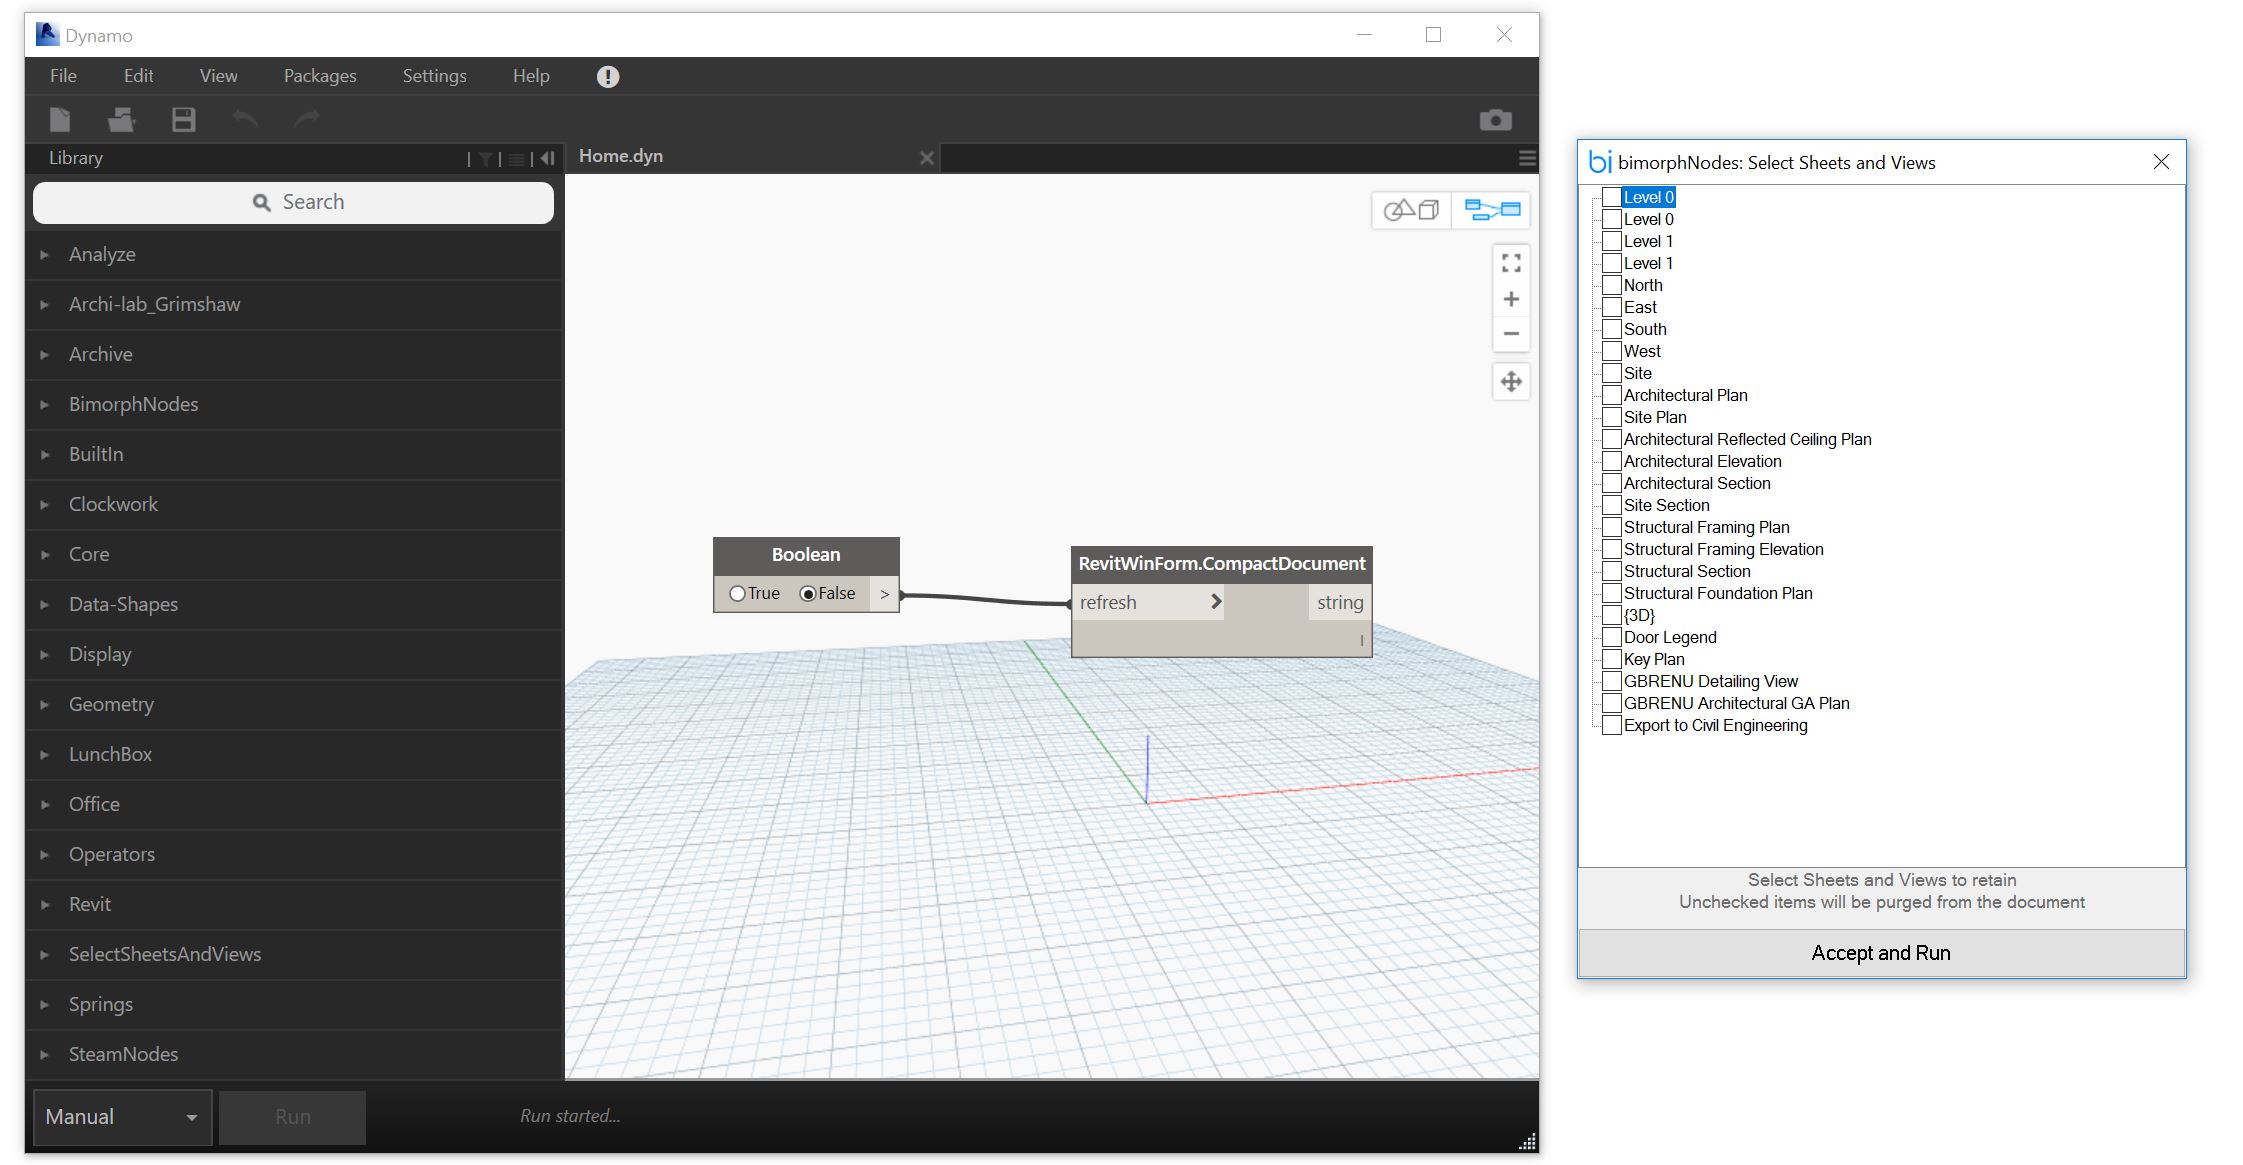Switch to geometry preview mode icon
This screenshot has width=2243, height=1165.
[1410, 210]
